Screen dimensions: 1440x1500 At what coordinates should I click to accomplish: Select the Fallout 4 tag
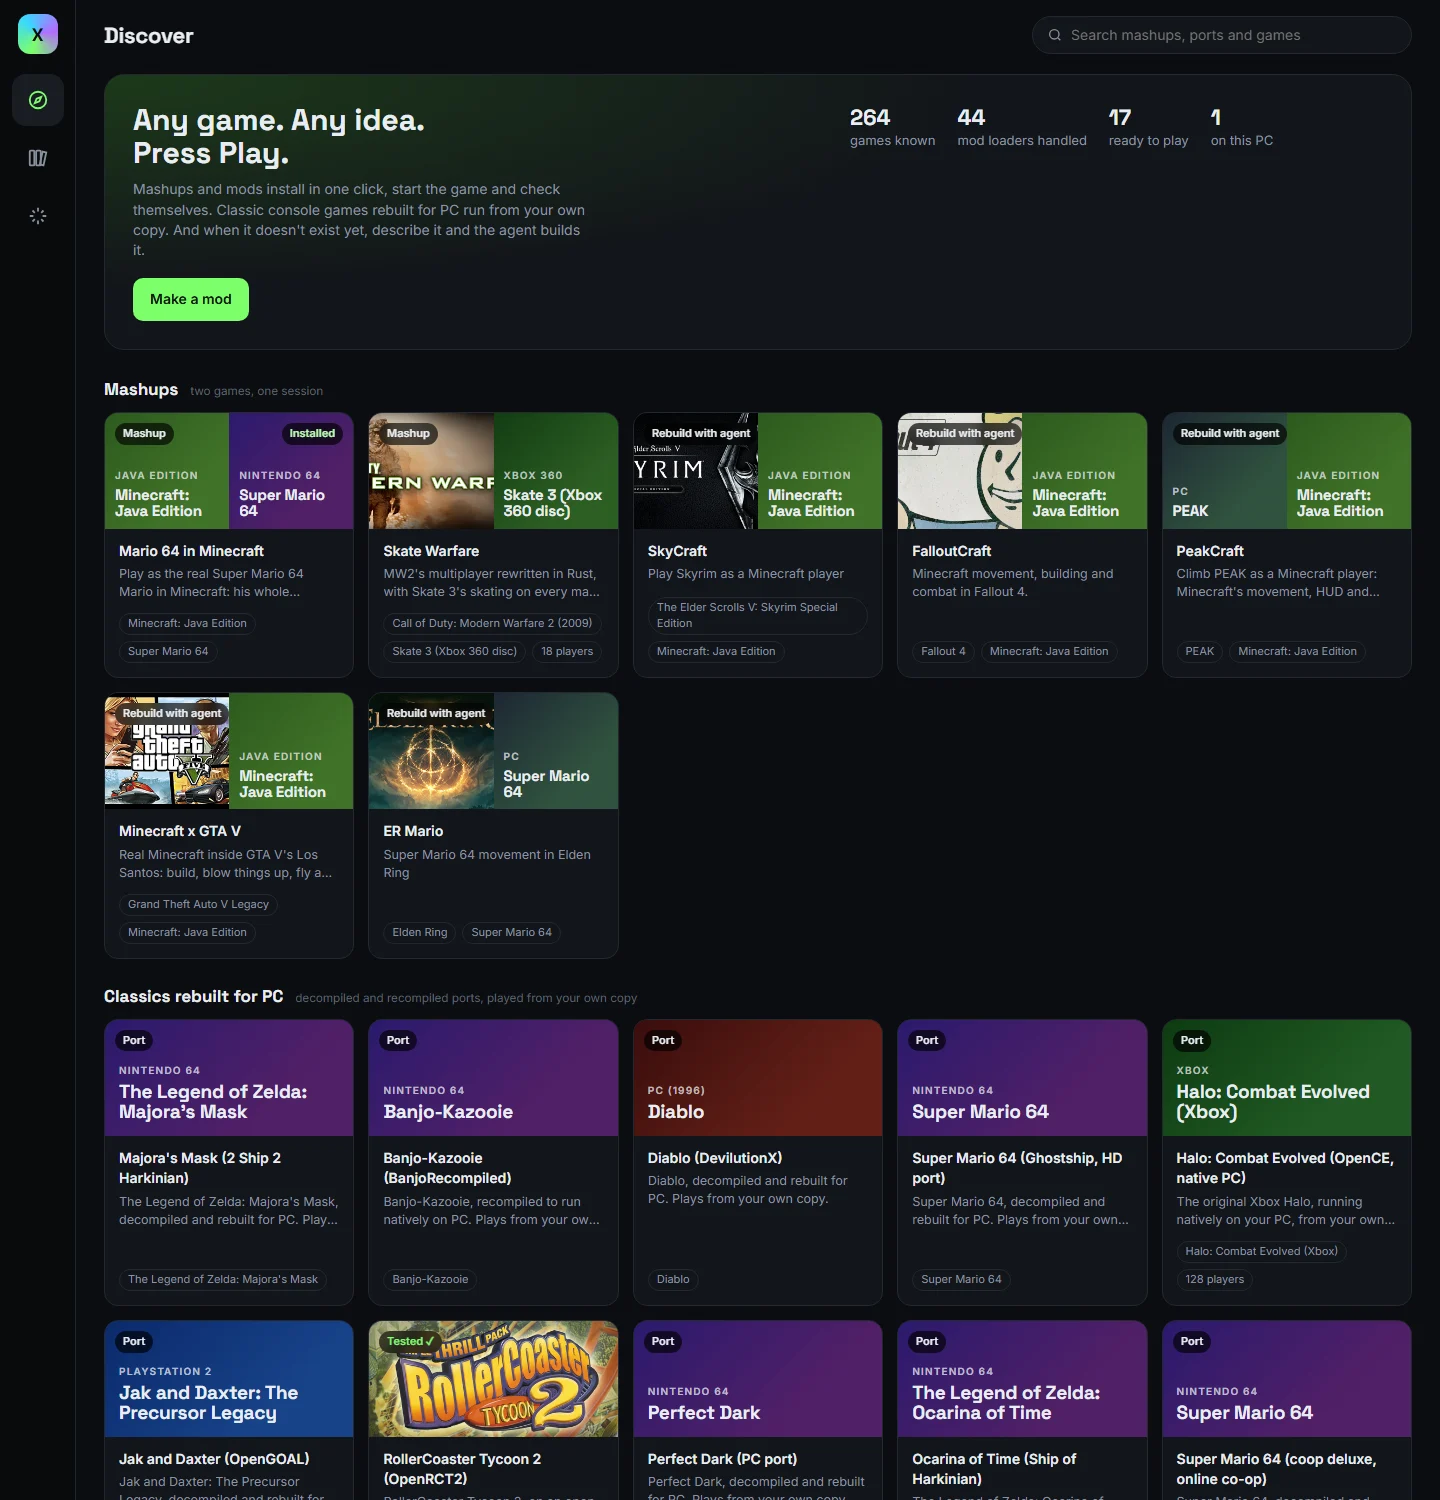pyautogui.click(x=943, y=651)
